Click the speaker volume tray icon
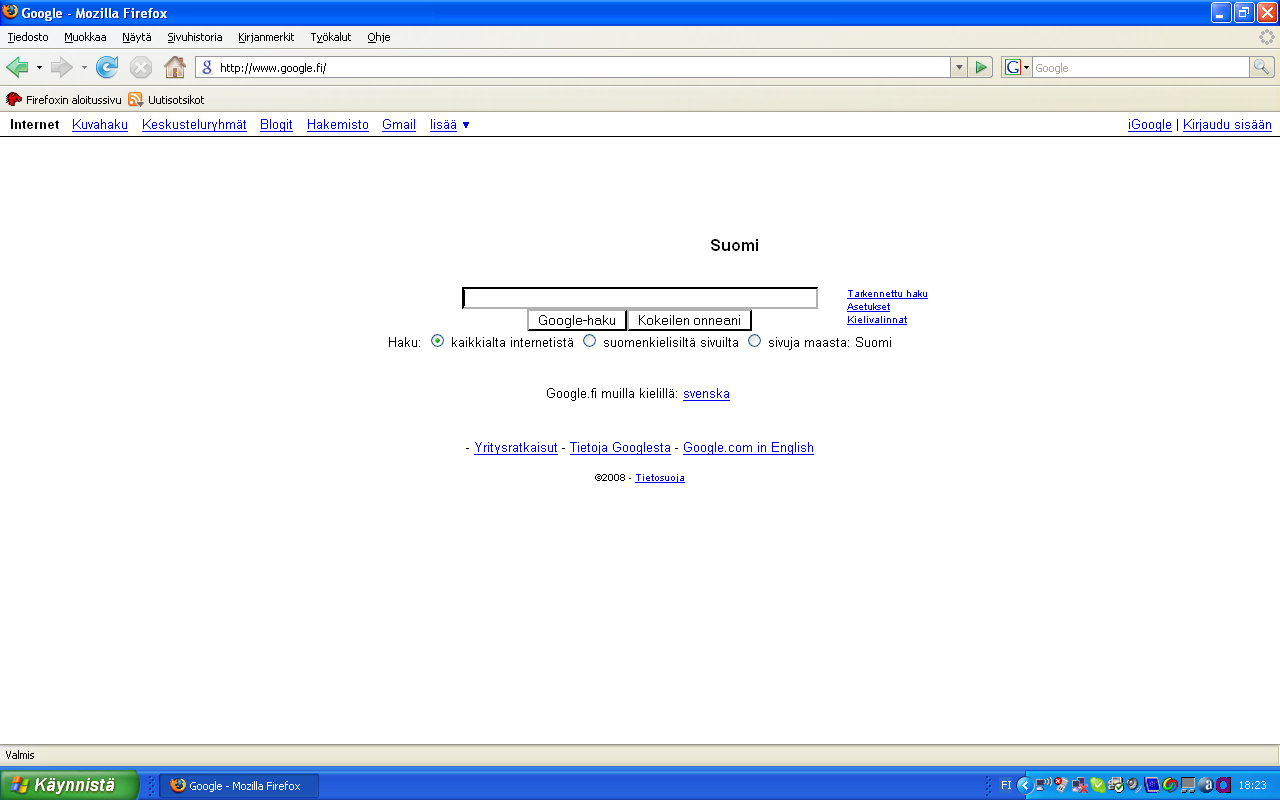Viewport: 1280px width, 800px height. tap(1133, 785)
